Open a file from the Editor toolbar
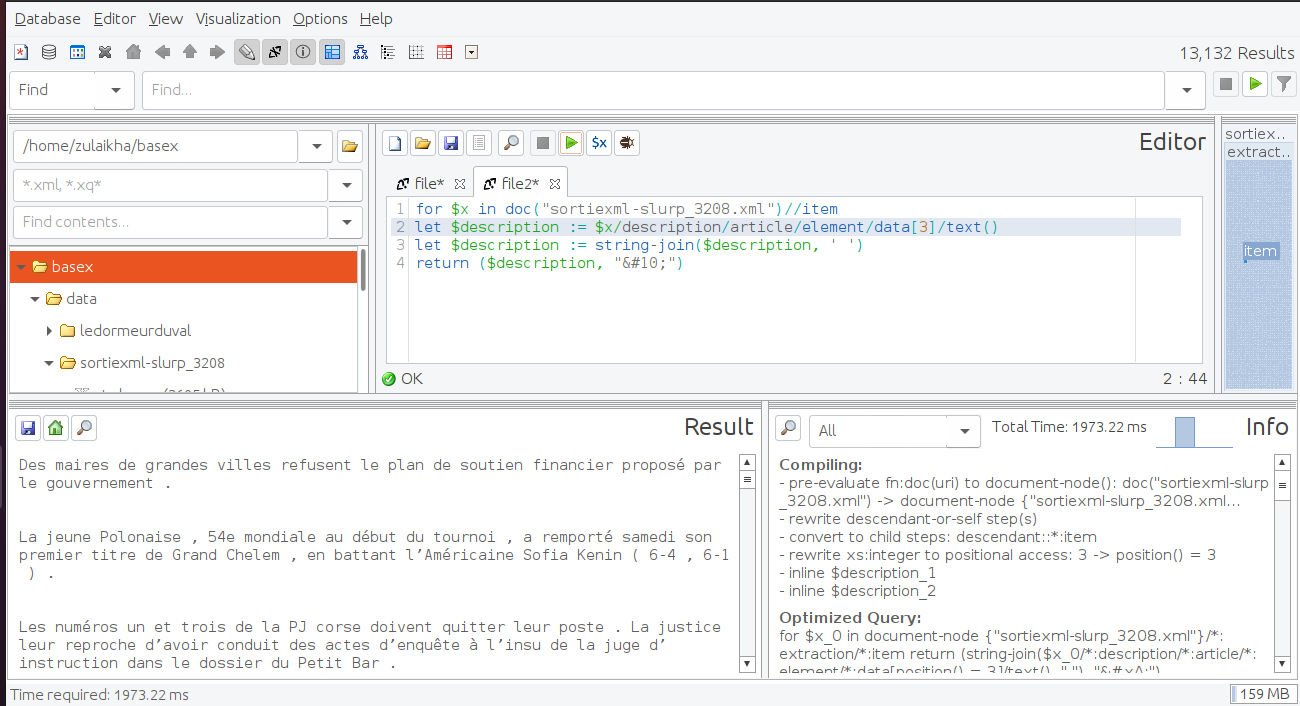Viewport: 1300px width, 706px height. coord(423,143)
